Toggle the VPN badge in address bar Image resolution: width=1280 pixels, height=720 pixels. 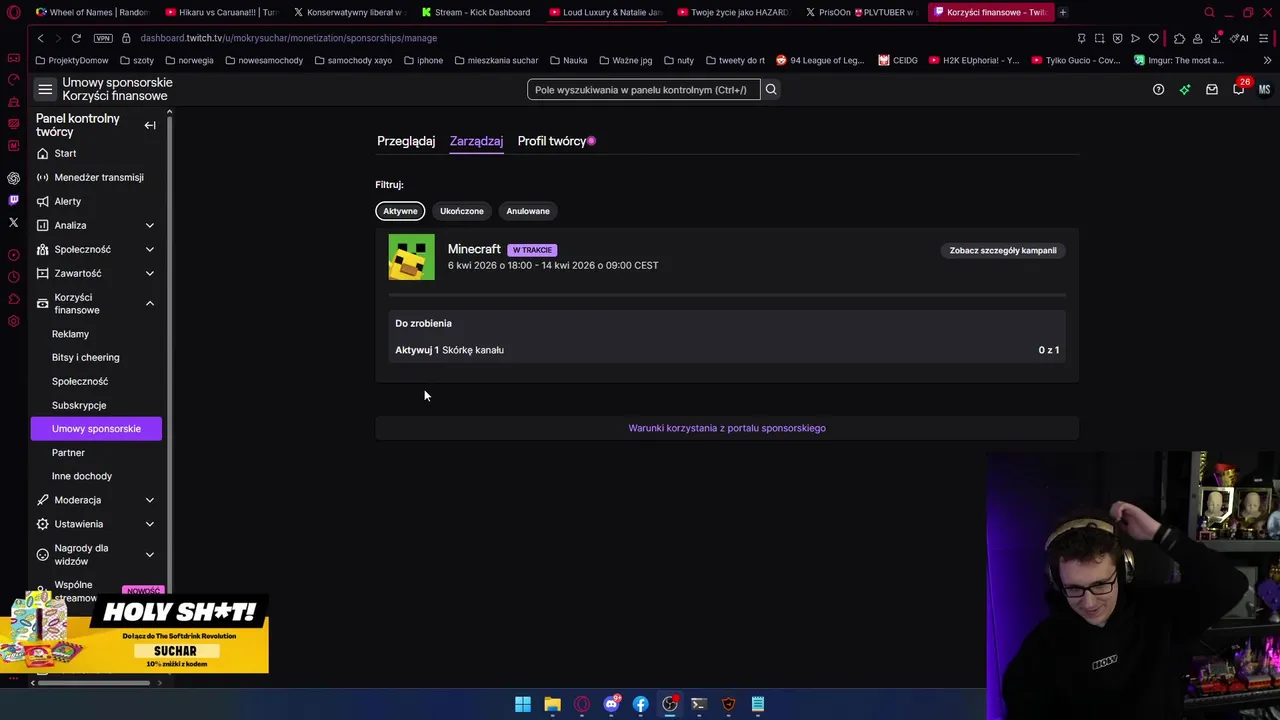point(103,38)
